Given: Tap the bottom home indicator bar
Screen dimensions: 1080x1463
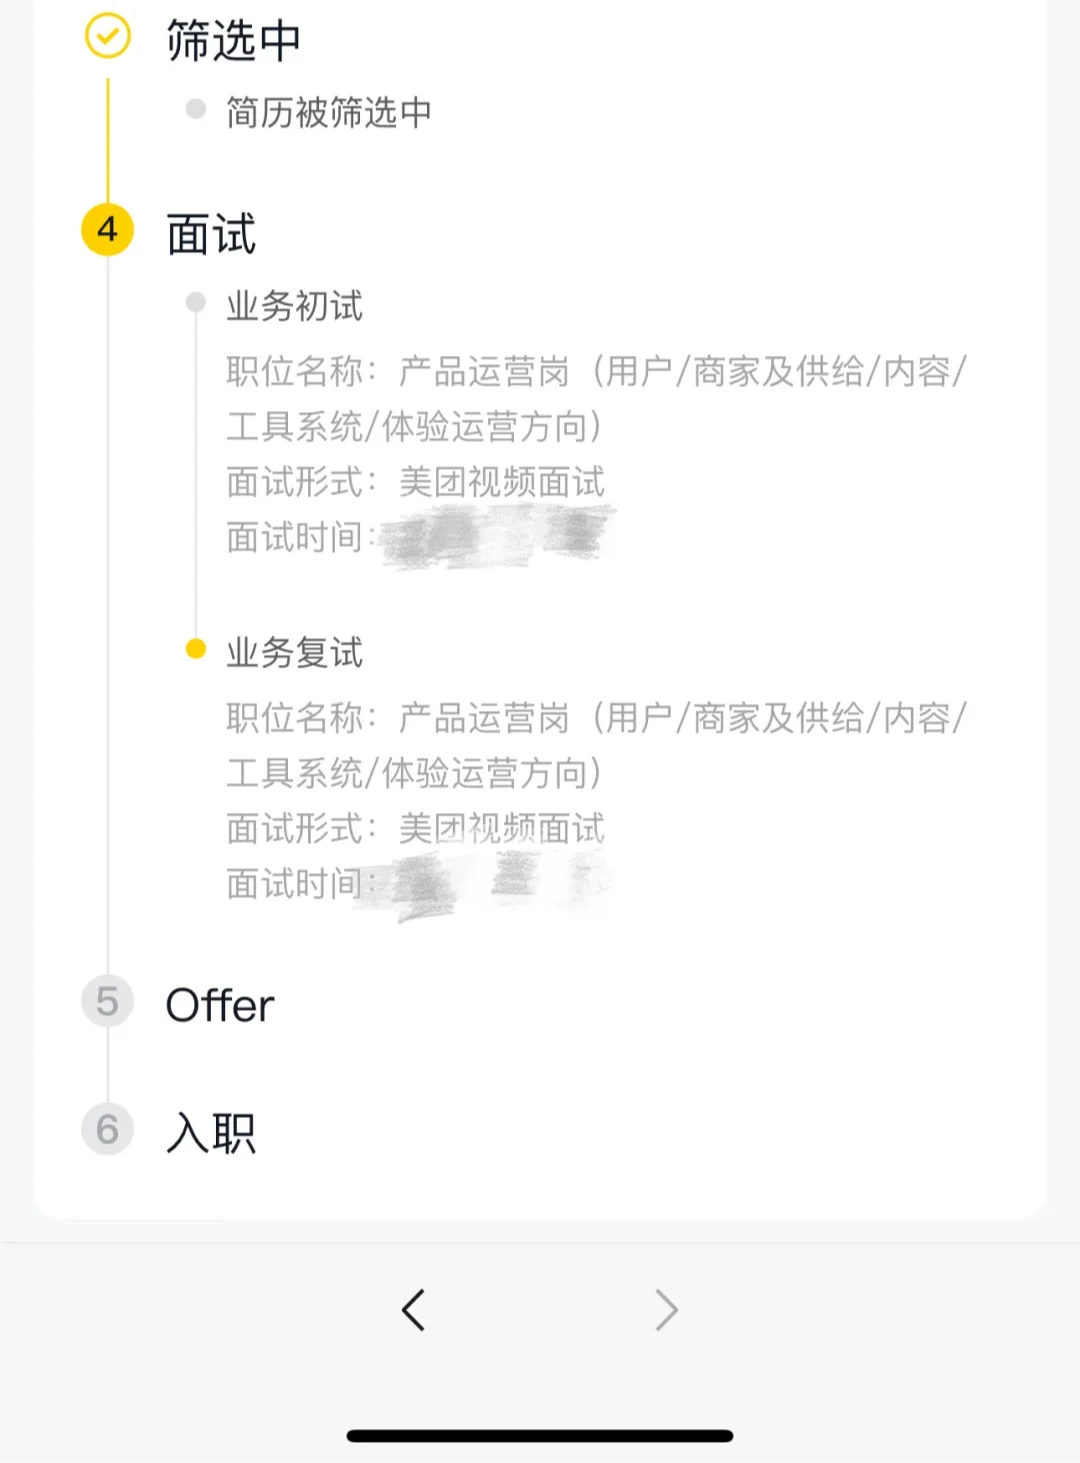Looking at the screenshot, I should (540, 1435).
